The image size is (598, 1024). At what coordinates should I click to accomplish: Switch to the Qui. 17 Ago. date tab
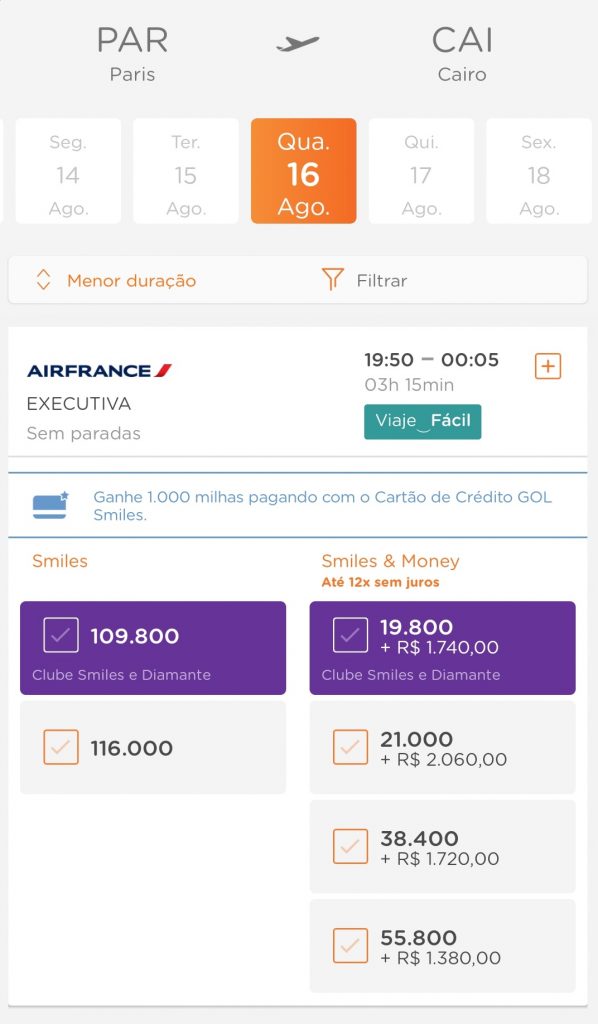[x=421, y=170]
